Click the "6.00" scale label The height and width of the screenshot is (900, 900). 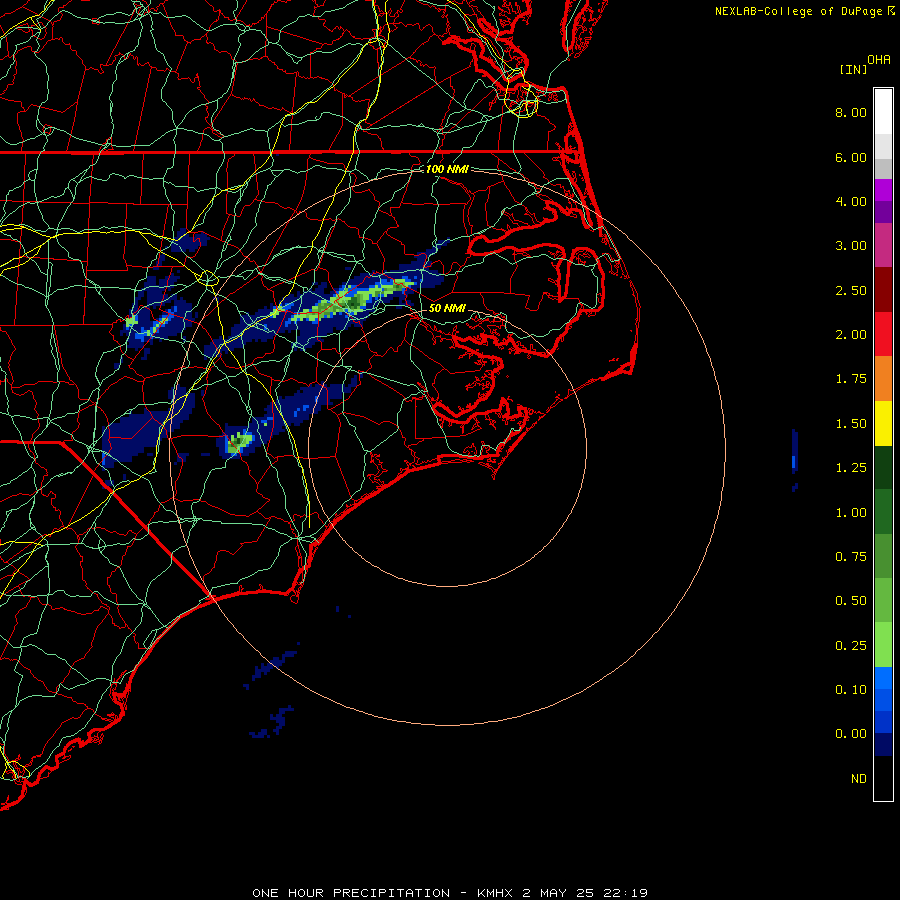point(851,157)
